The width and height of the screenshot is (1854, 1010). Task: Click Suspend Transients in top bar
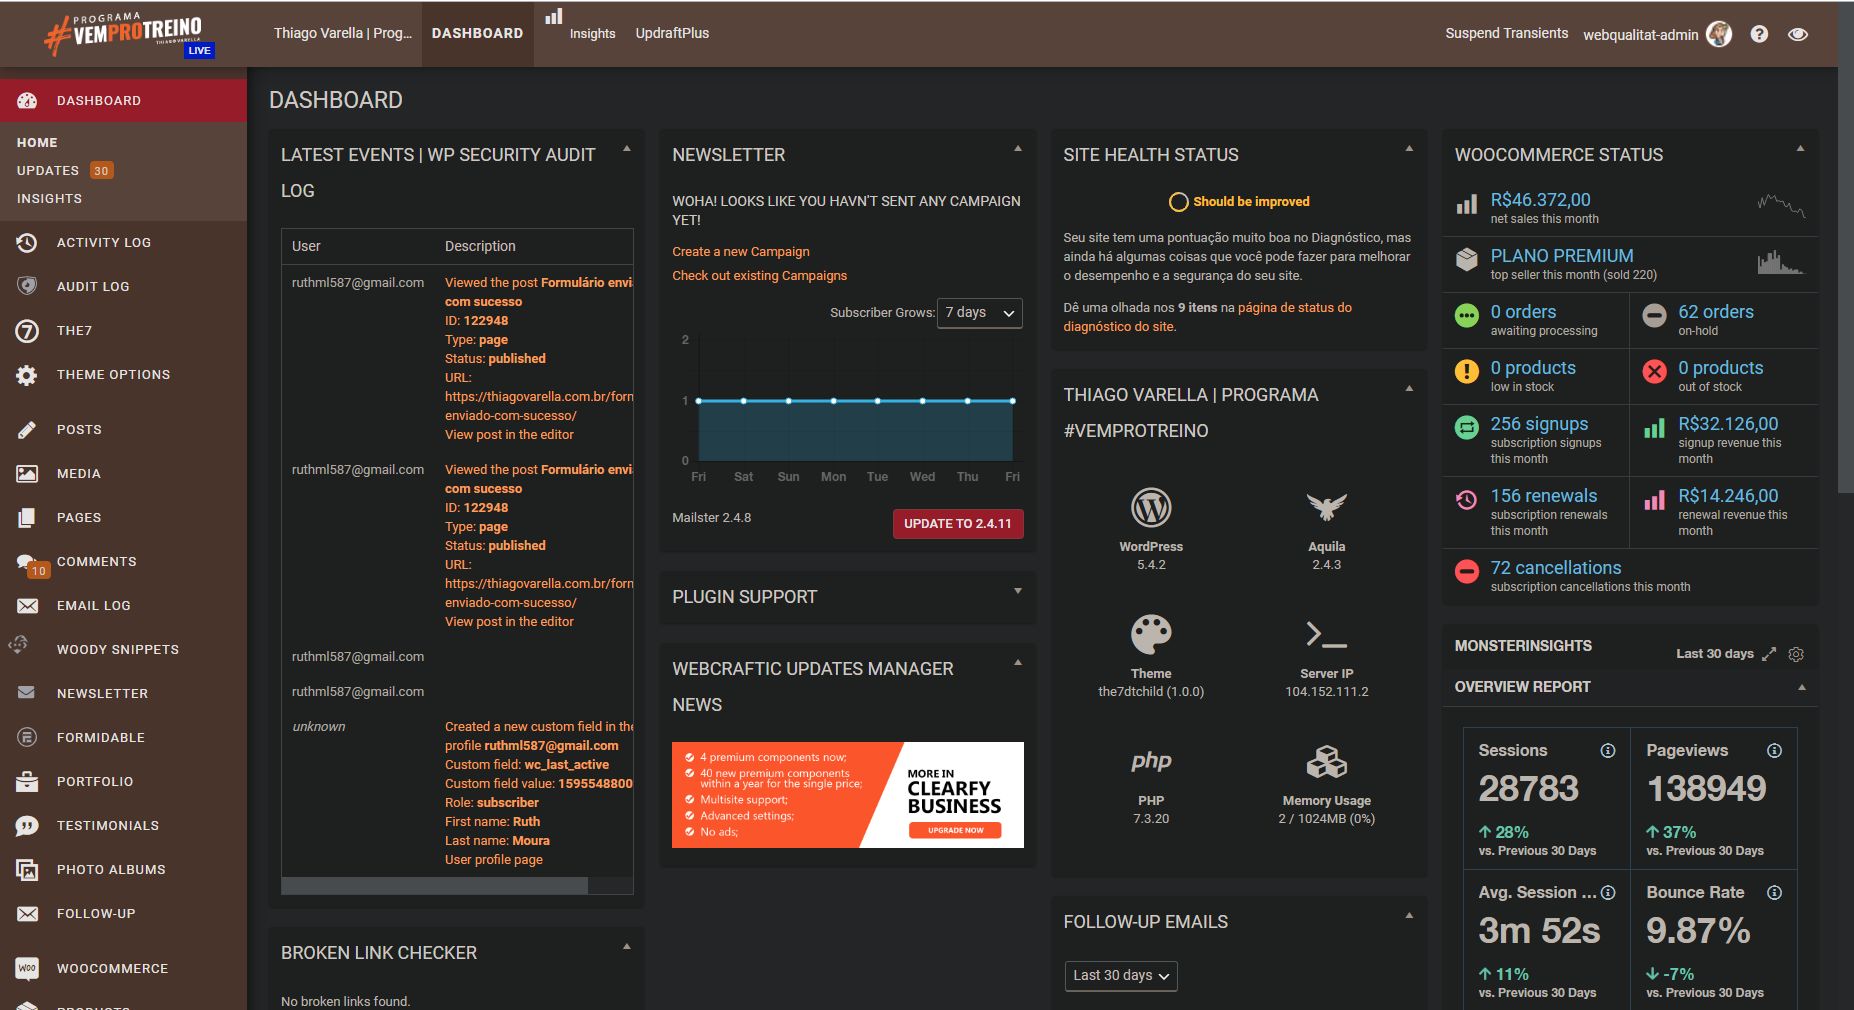click(x=1507, y=34)
